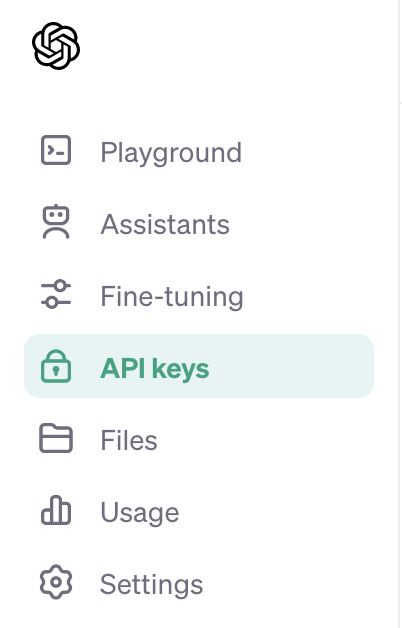This screenshot has height=628, width=402.
Task: Click the Files folder icon
Action: click(x=56, y=438)
